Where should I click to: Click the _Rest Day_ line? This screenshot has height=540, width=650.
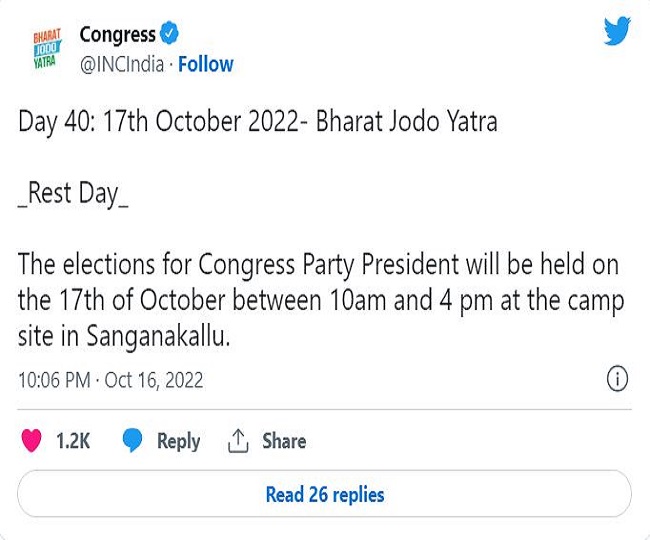pyautogui.click(x=73, y=194)
